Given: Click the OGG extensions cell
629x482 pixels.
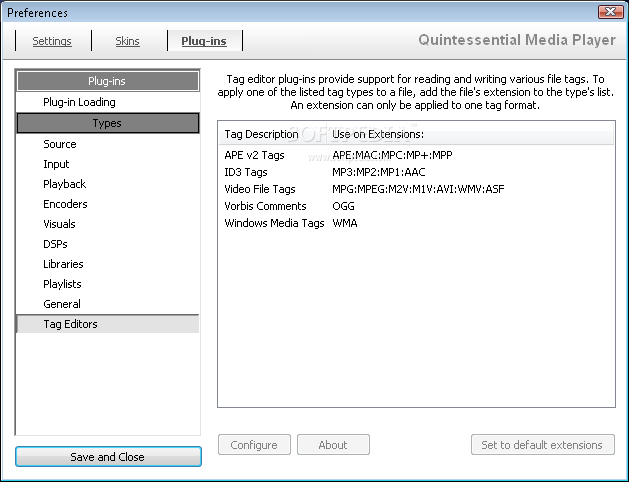Looking at the screenshot, I should click(343, 206).
